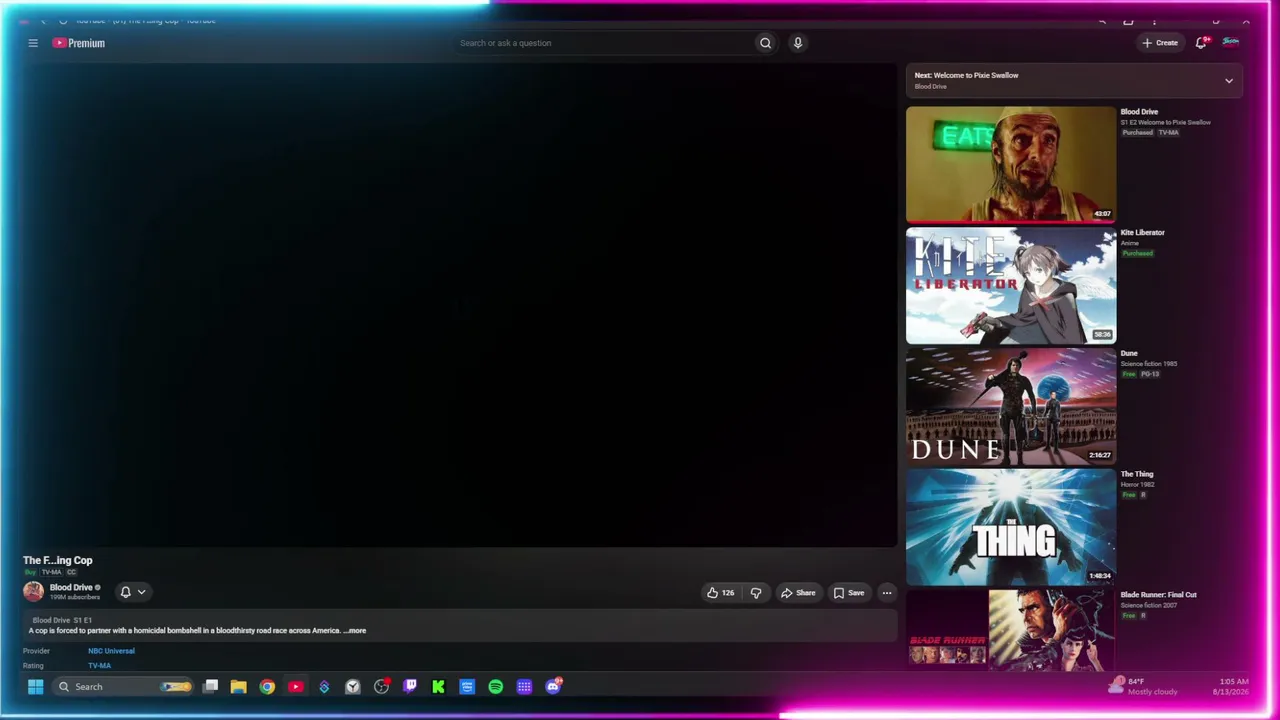The image size is (1280, 720).
Task: Open the taskbar clock and date
Action: click(1233, 686)
